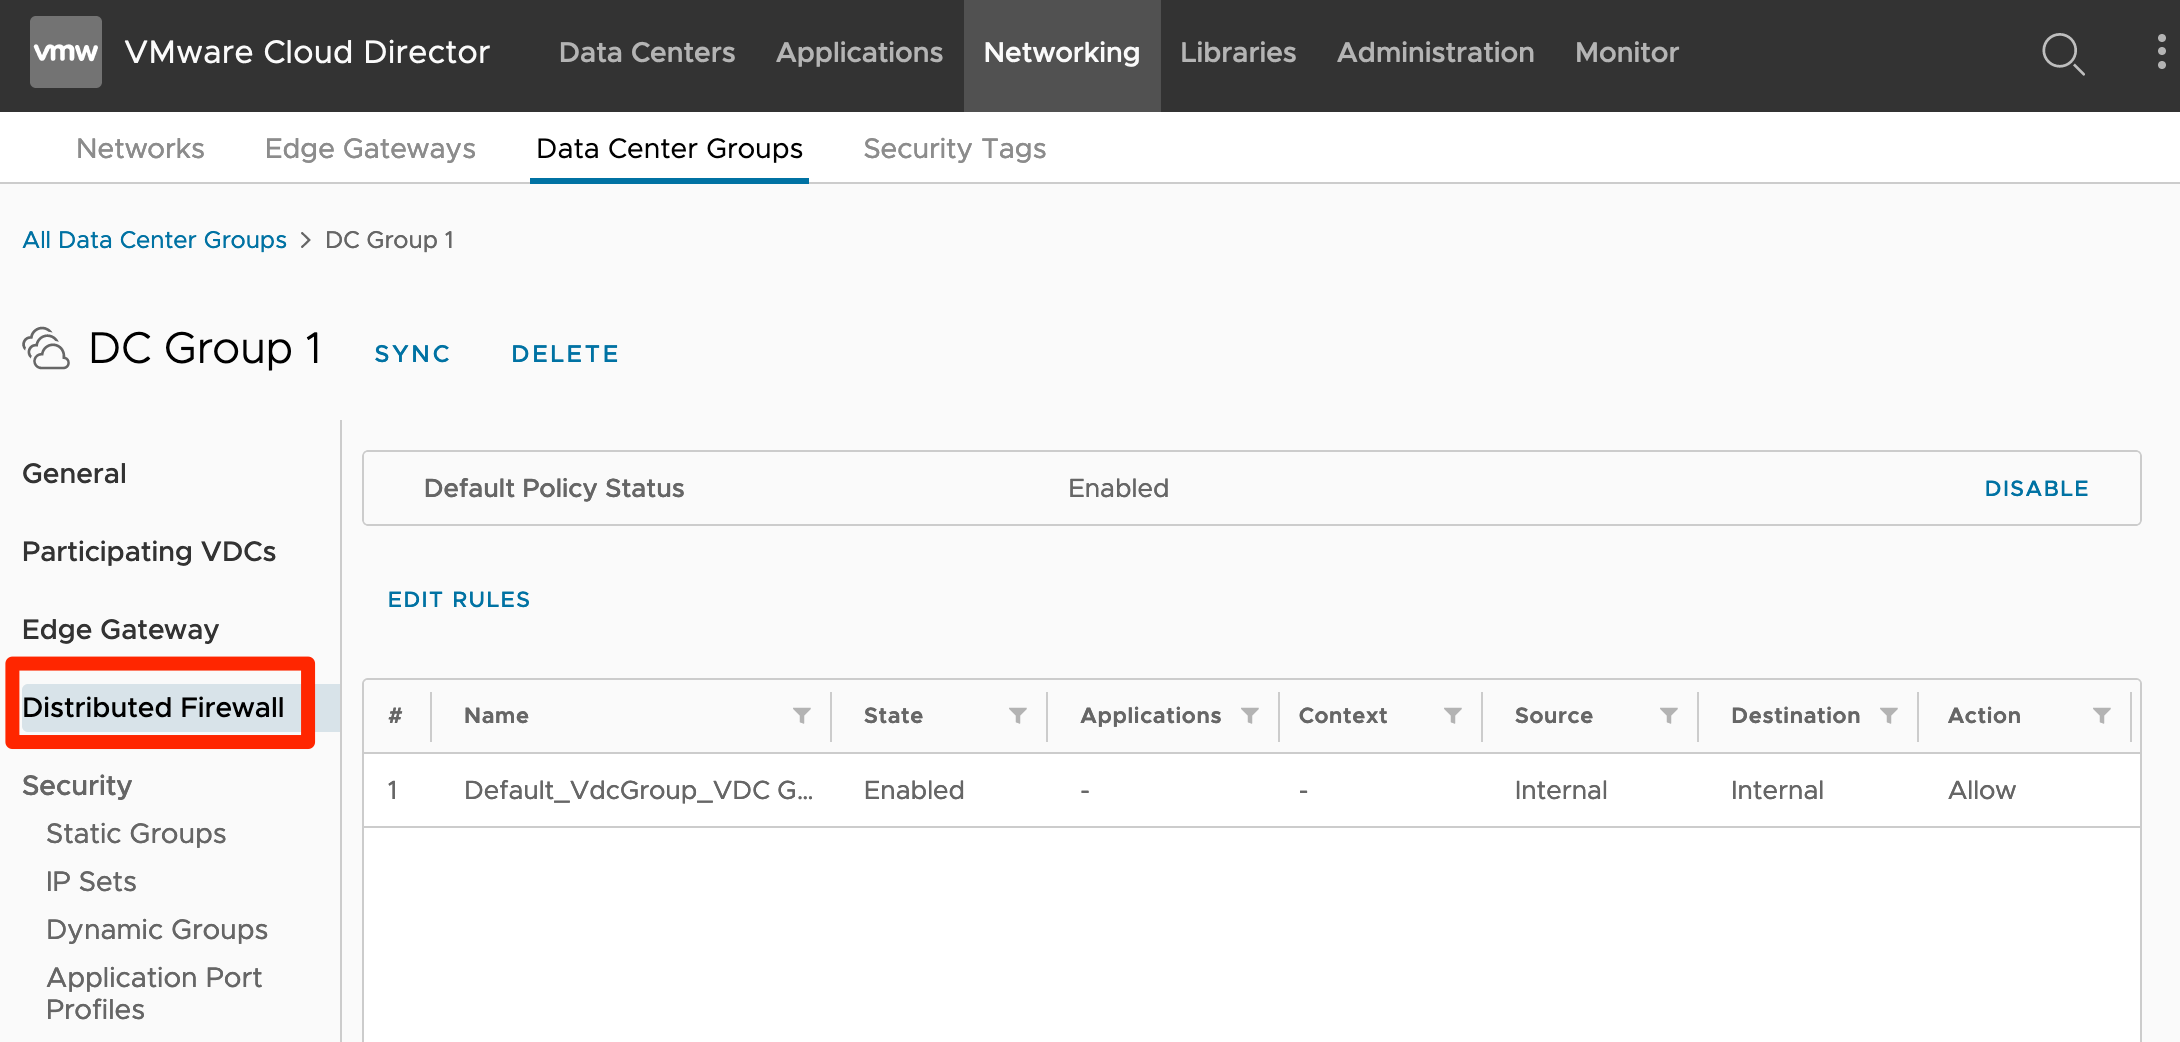Open the General section
Image resolution: width=2180 pixels, height=1042 pixels.
coord(74,474)
